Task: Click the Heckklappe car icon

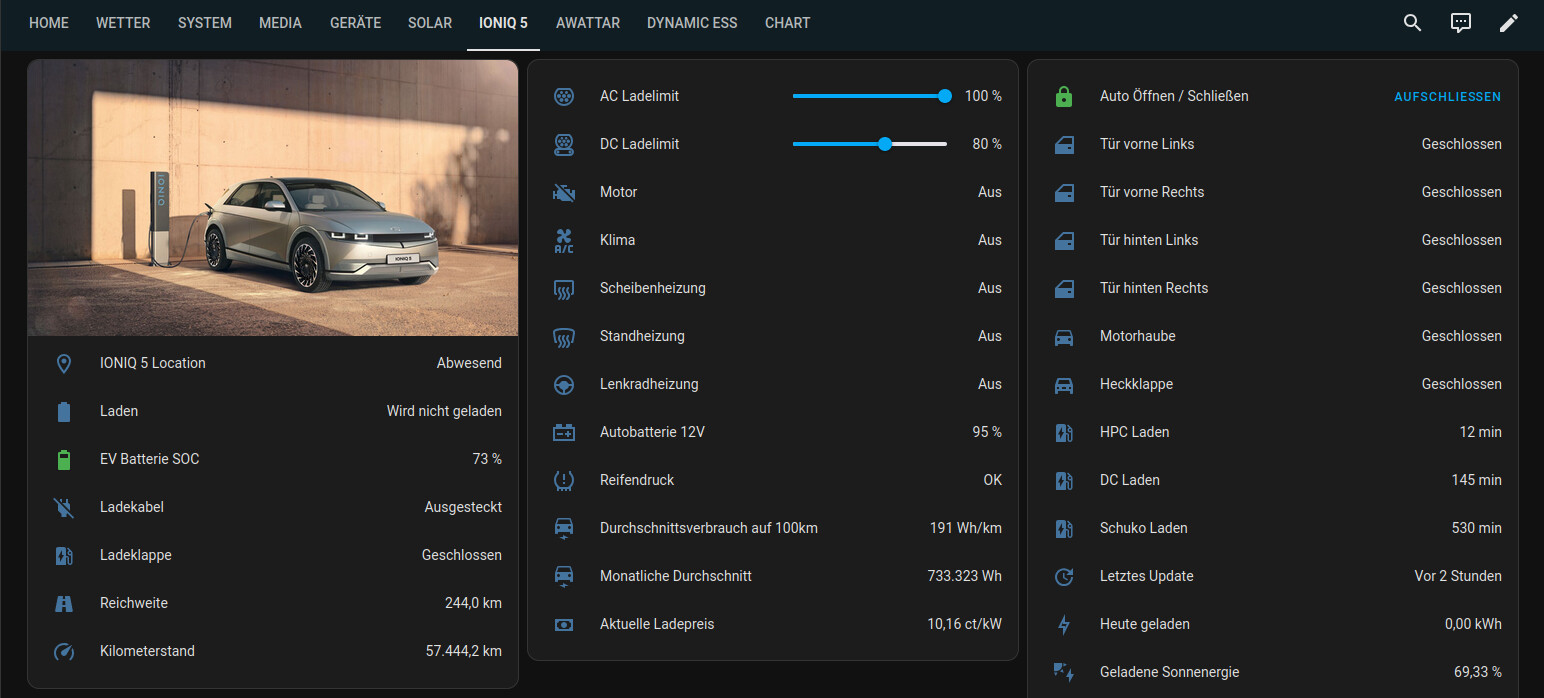Action: [x=1064, y=385]
